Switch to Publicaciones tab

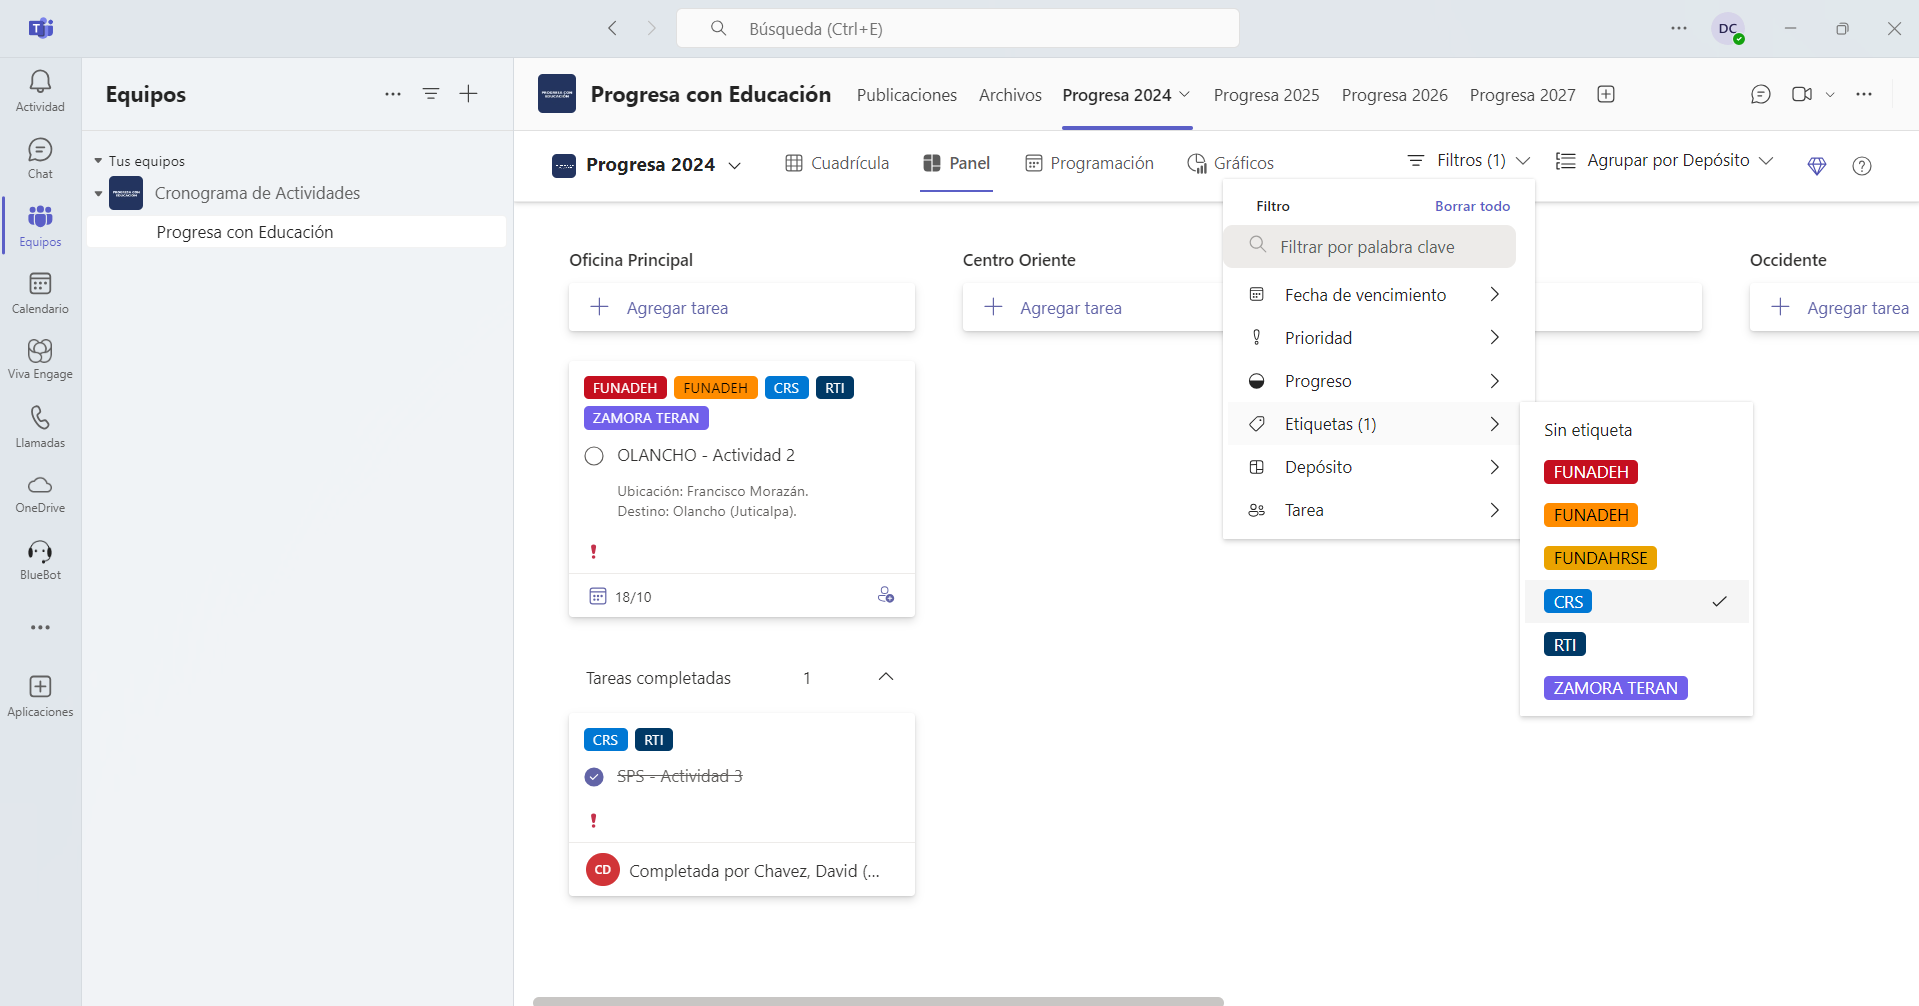(x=907, y=95)
